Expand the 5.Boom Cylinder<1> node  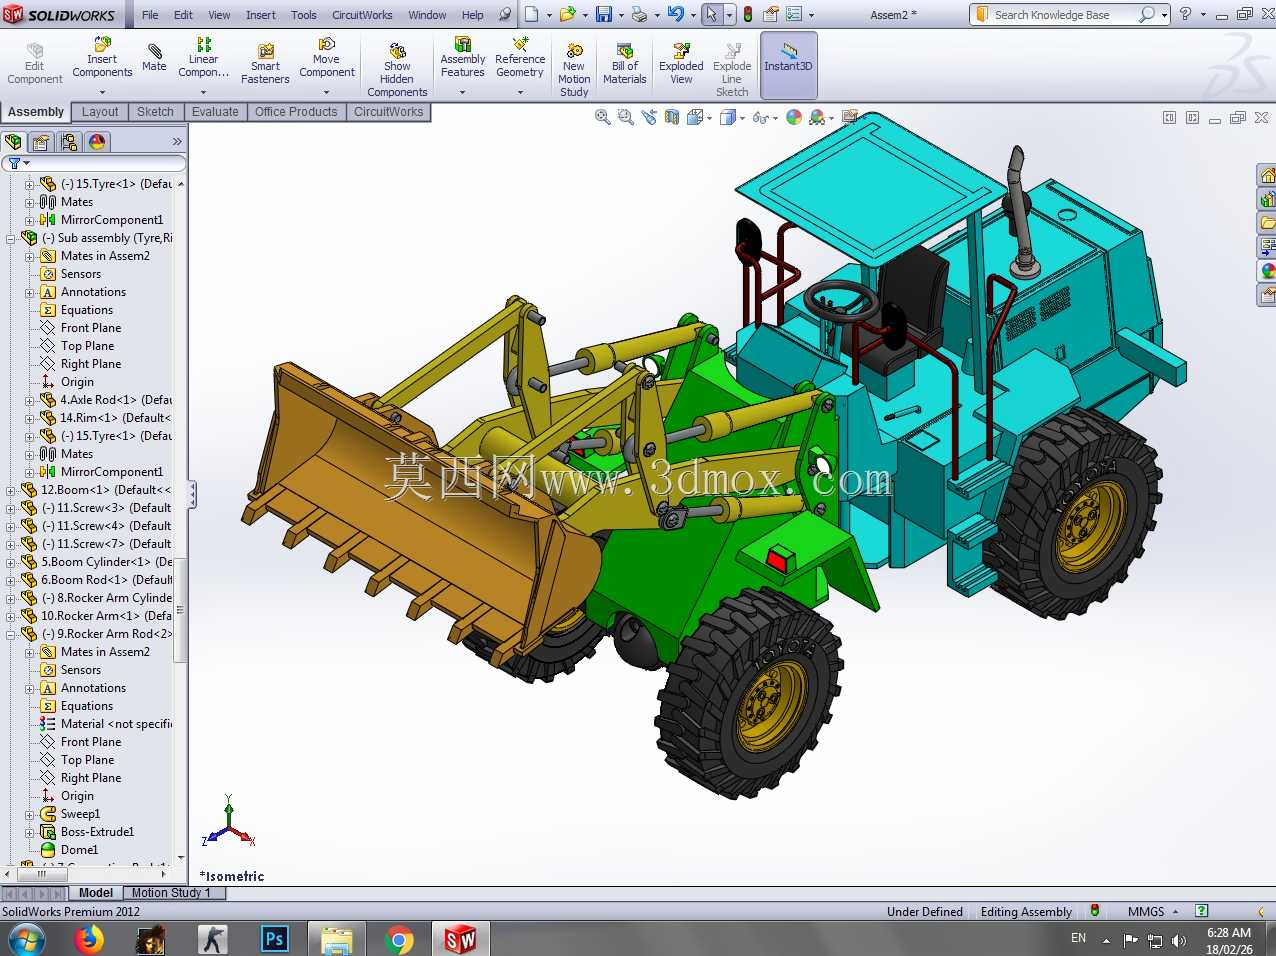[10, 562]
